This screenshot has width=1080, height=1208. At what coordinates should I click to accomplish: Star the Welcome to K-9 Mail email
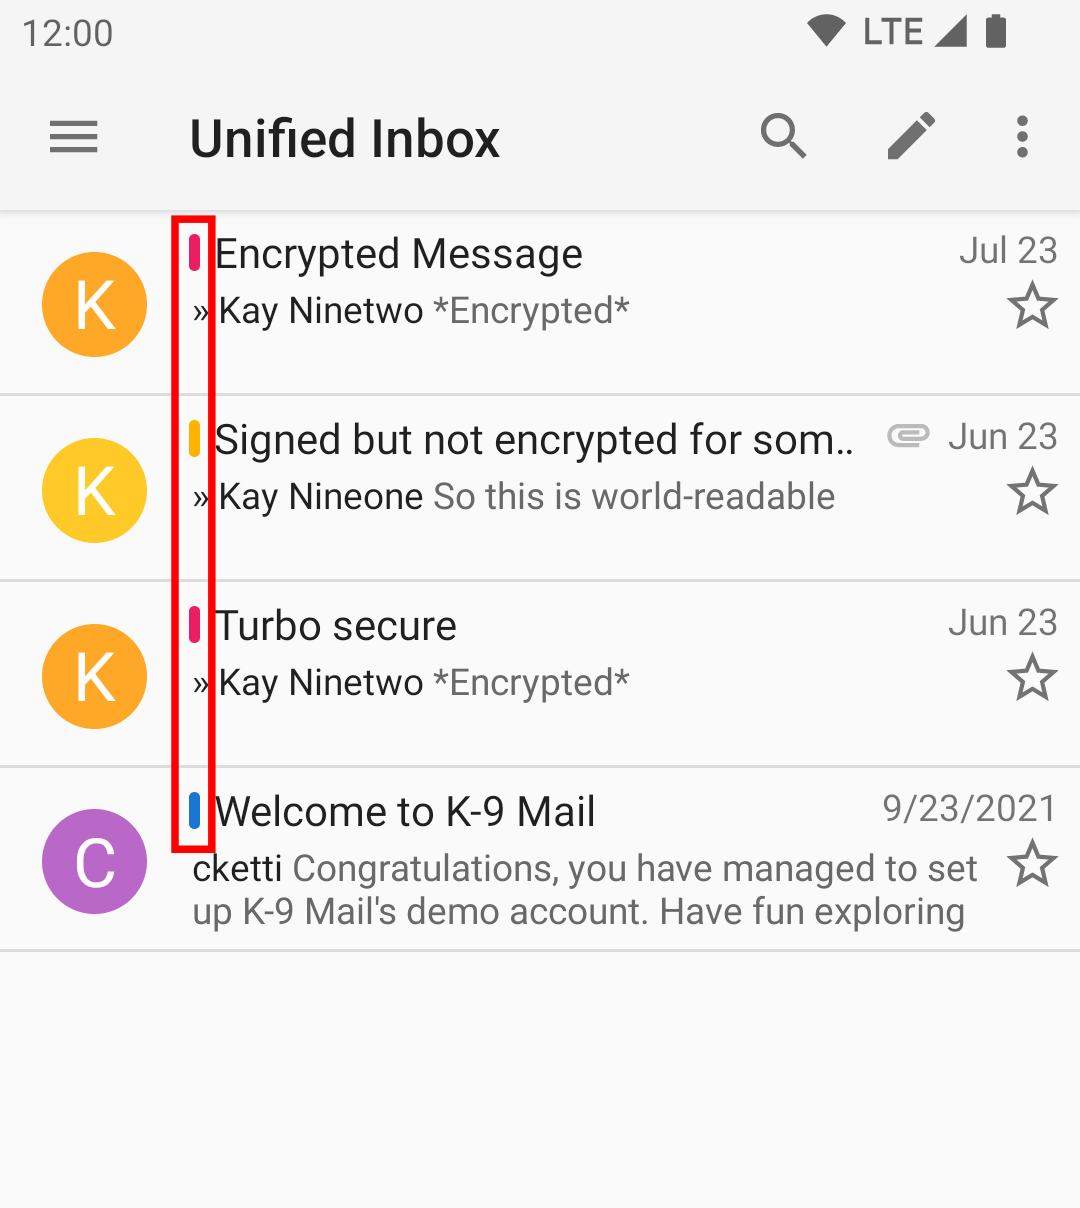1032,864
